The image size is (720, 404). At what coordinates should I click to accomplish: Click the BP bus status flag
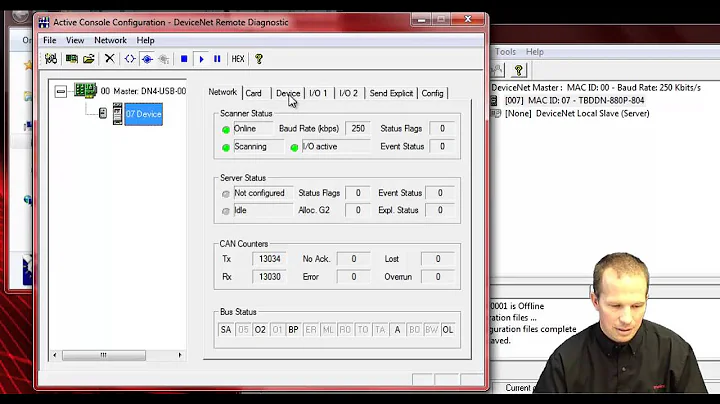[x=293, y=330]
